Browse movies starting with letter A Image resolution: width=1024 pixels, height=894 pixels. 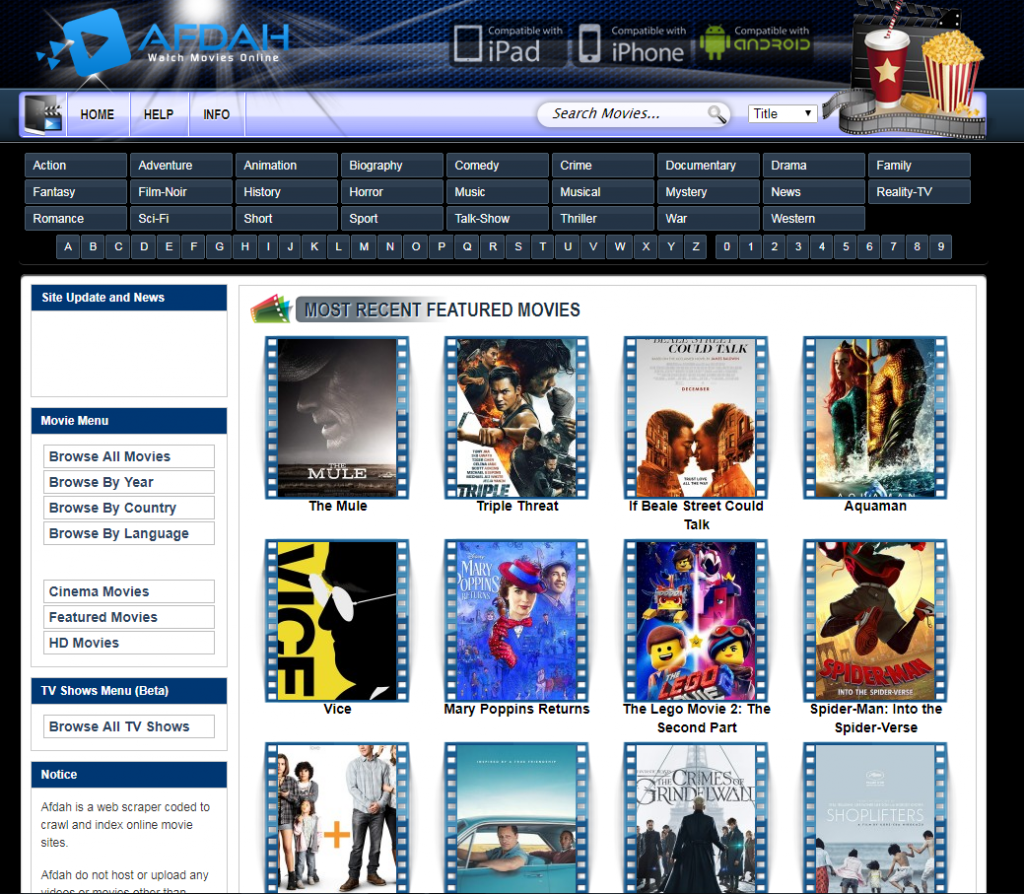pos(68,247)
